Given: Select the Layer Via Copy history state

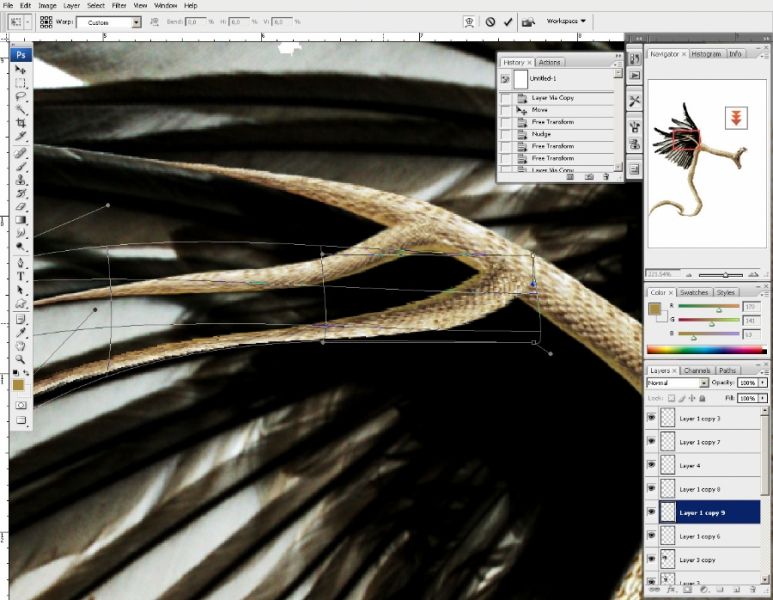Looking at the screenshot, I should 557,98.
